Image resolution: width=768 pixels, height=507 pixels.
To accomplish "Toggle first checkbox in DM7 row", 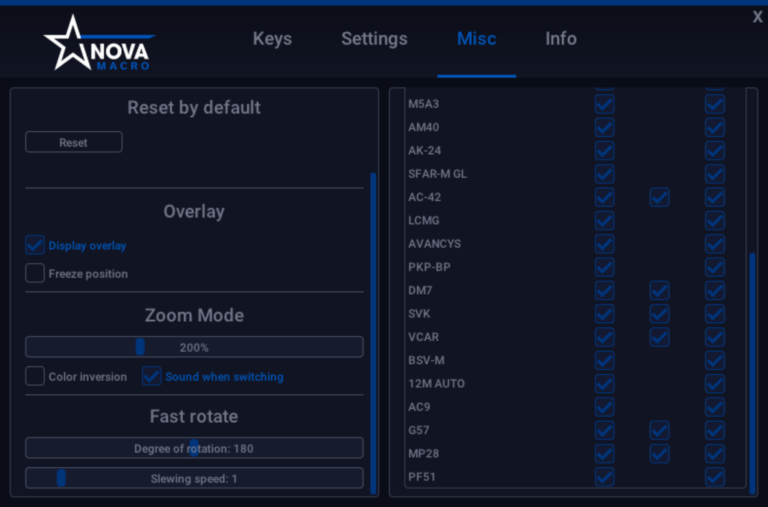I will (x=605, y=290).
